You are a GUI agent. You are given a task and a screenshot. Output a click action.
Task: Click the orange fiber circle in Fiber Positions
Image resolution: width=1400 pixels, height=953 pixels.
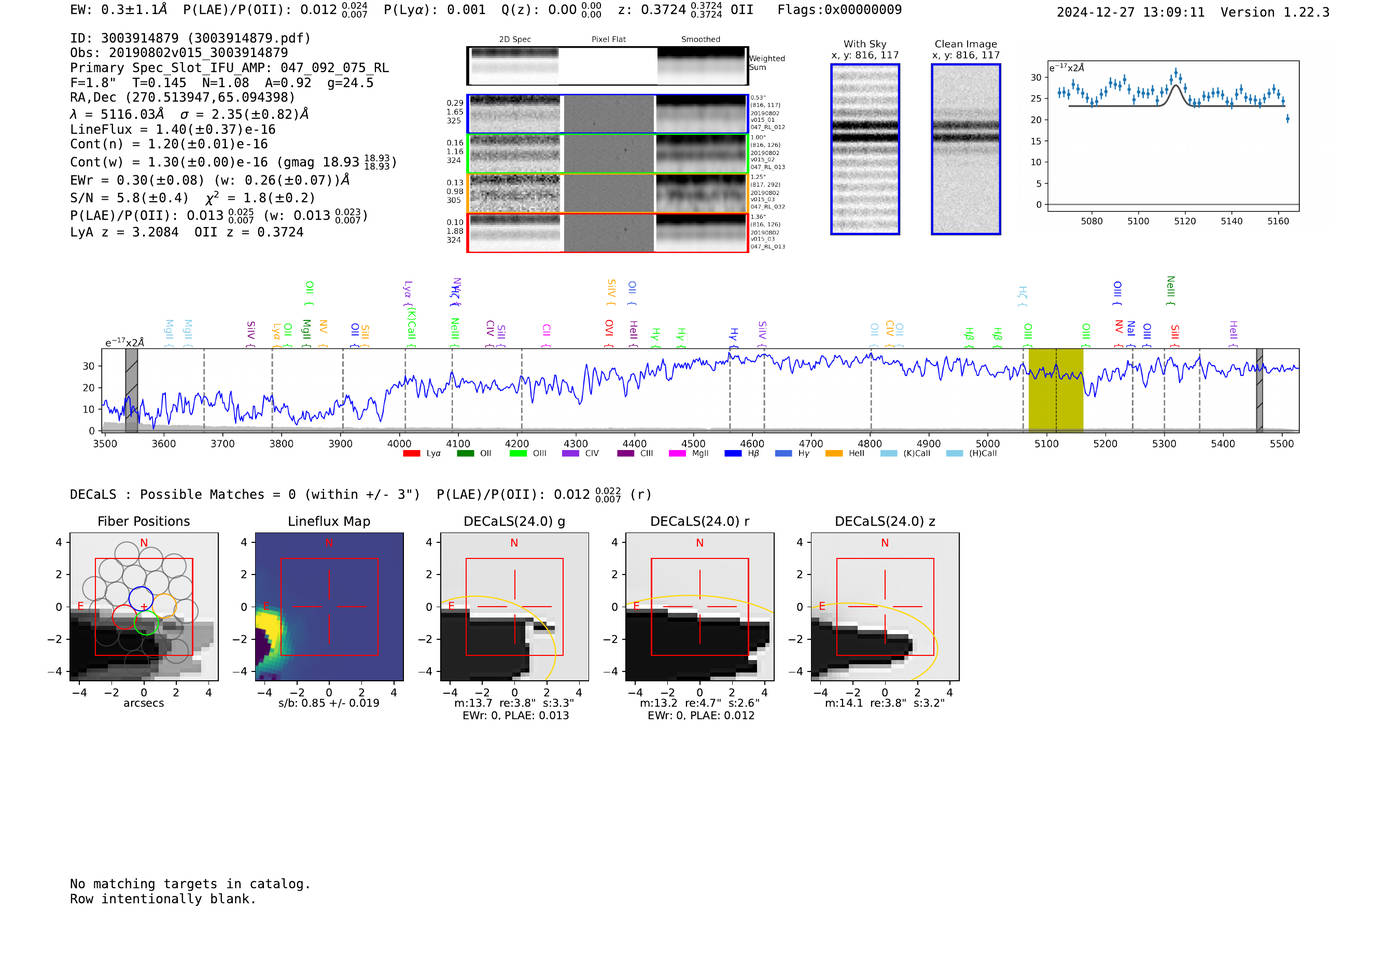164,607
